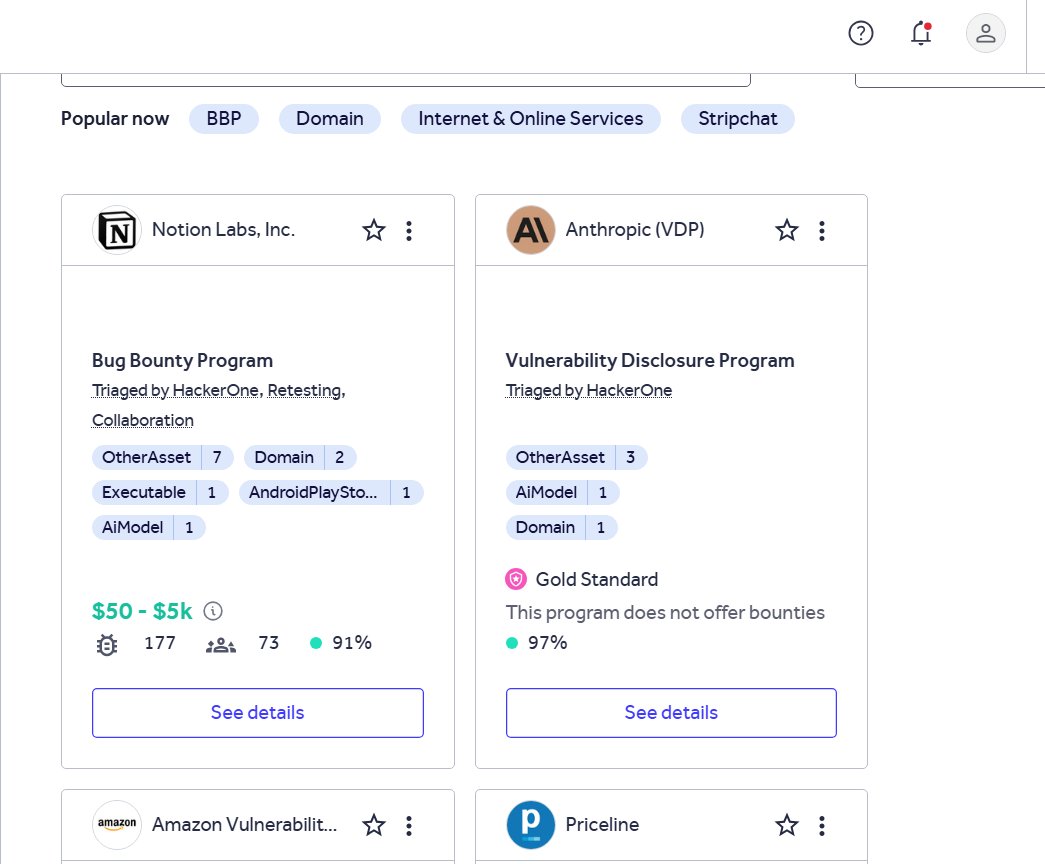Click the Anthropic logo icon
Image resolution: width=1045 pixels, height=864 pixels.
530,230
